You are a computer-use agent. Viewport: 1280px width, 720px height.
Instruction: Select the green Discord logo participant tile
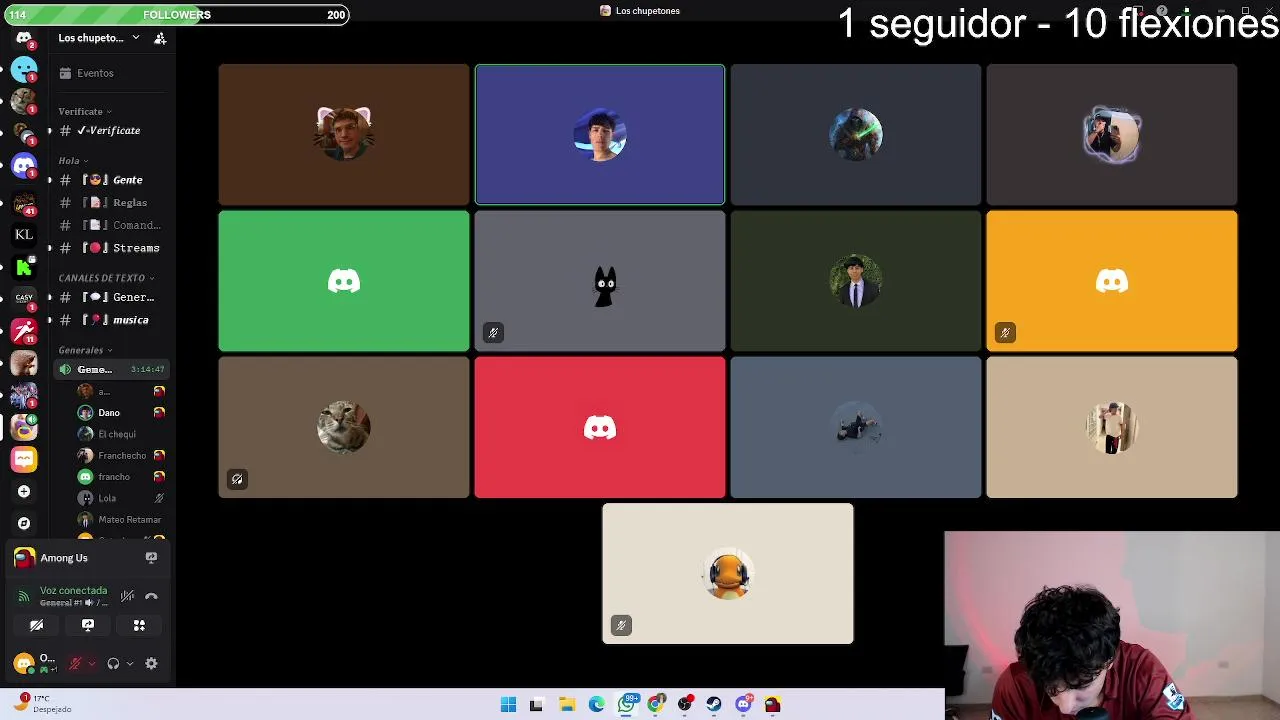[344, 281]
